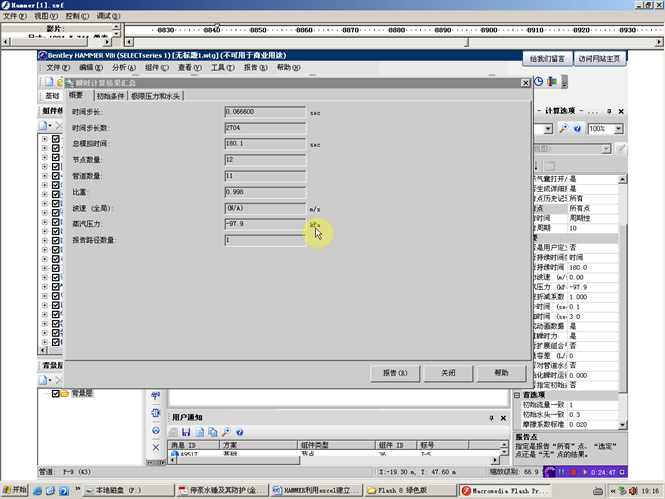Open the 工具 (Tools) menu

pos(222,68)
